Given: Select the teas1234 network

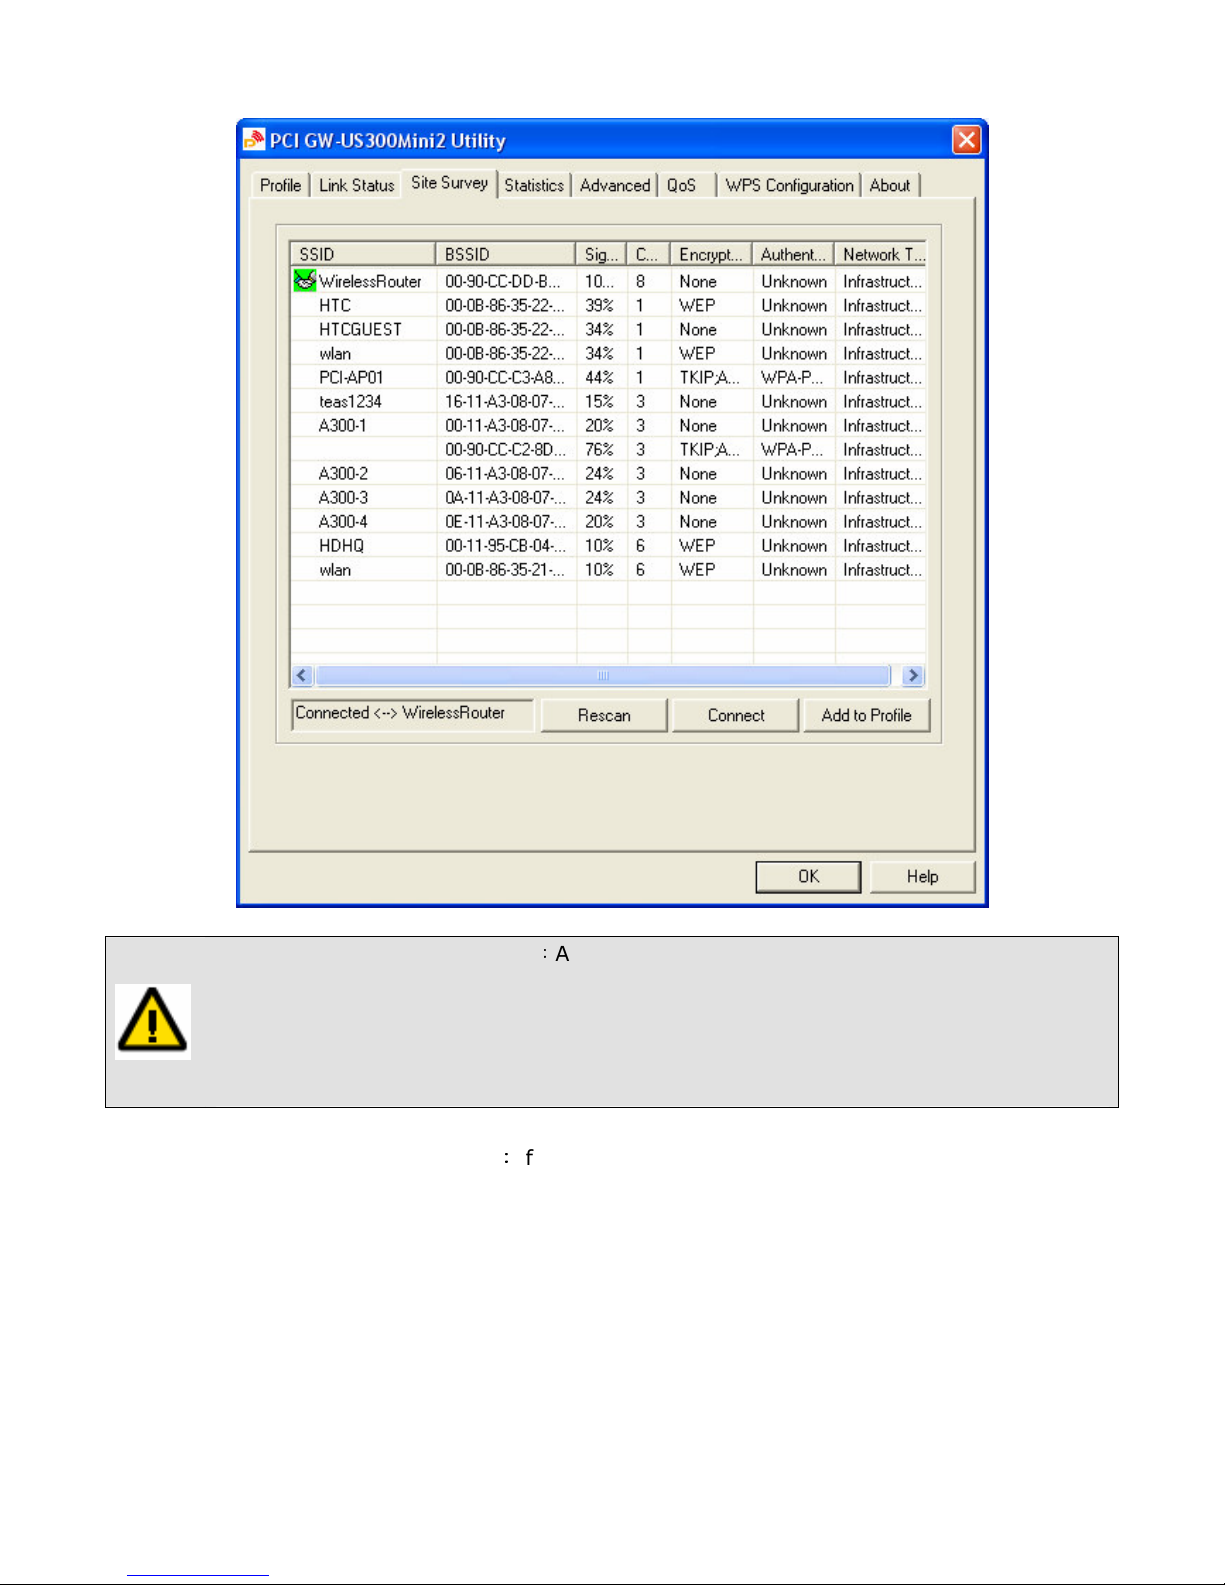Looking at the screenshot, I should pos(608,401).
